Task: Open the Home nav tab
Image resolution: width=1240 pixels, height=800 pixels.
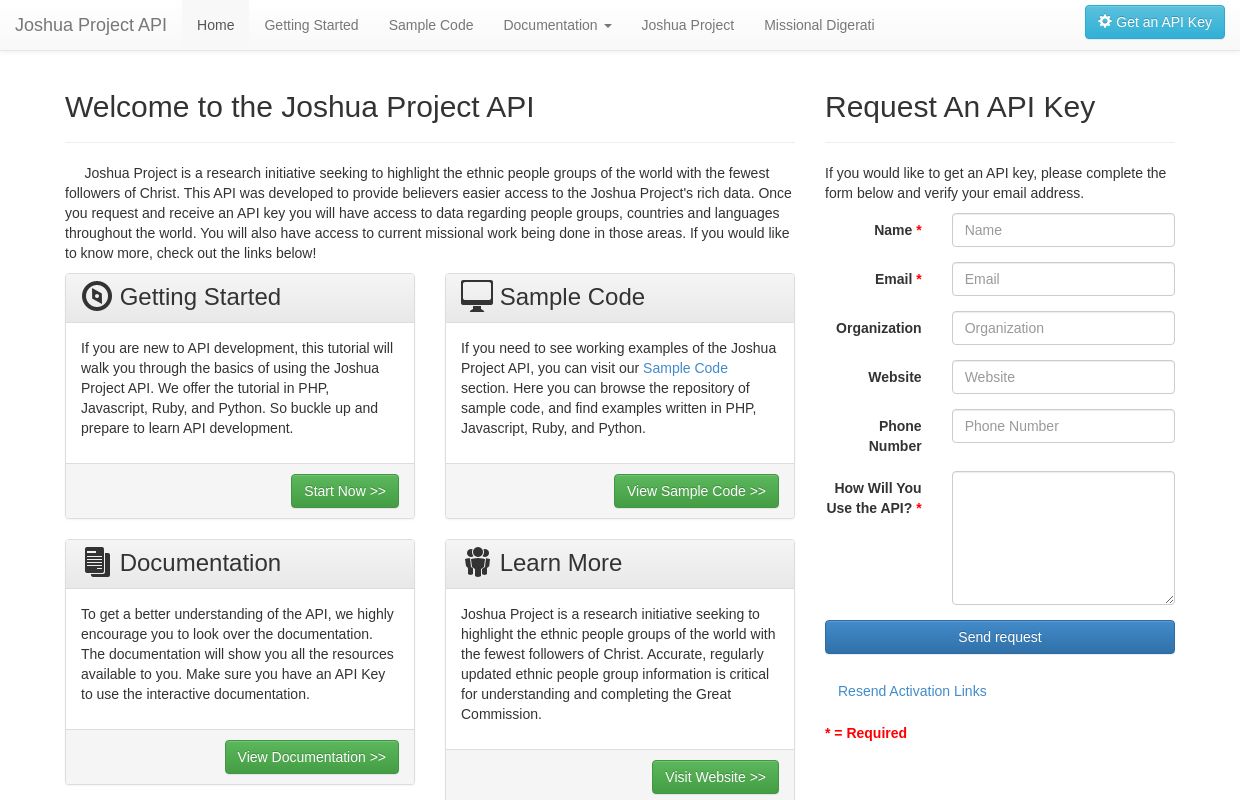Action: 216,25
